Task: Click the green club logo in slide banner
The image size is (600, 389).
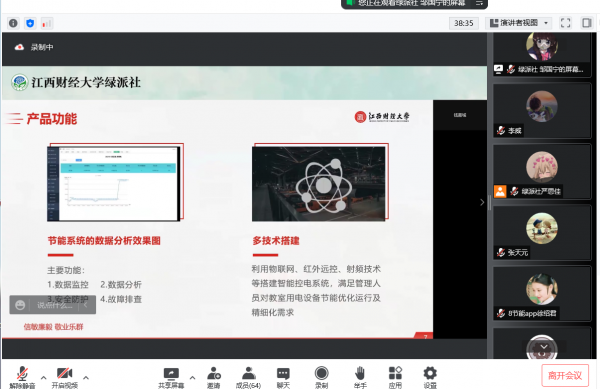Action: click(20, 82)
